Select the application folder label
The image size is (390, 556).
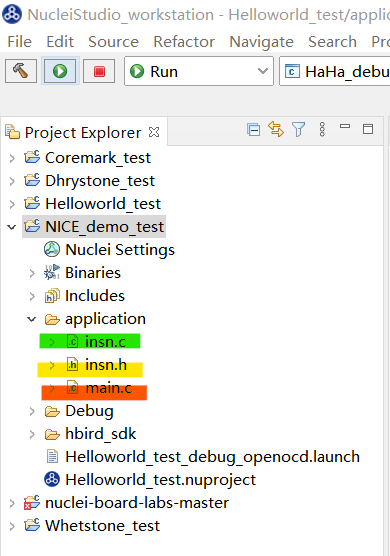click(105, 319)
